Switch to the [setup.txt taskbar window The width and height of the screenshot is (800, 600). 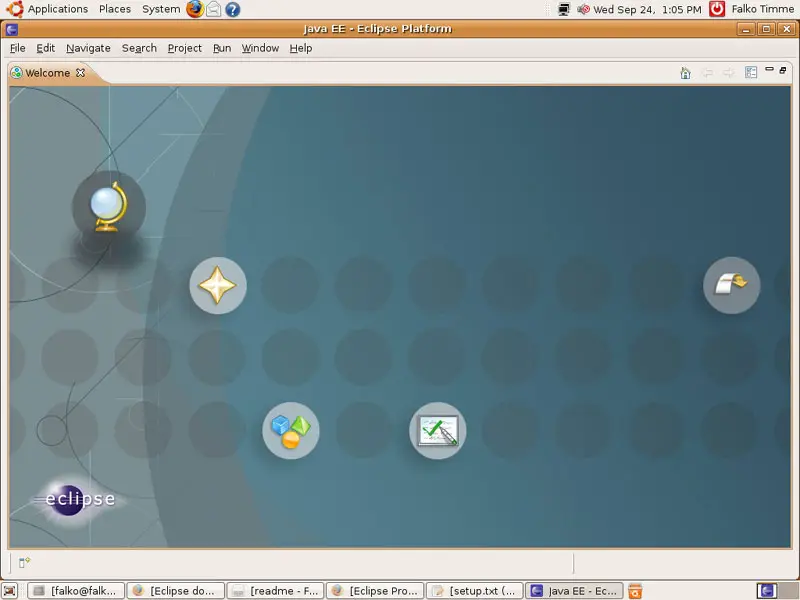474,591
